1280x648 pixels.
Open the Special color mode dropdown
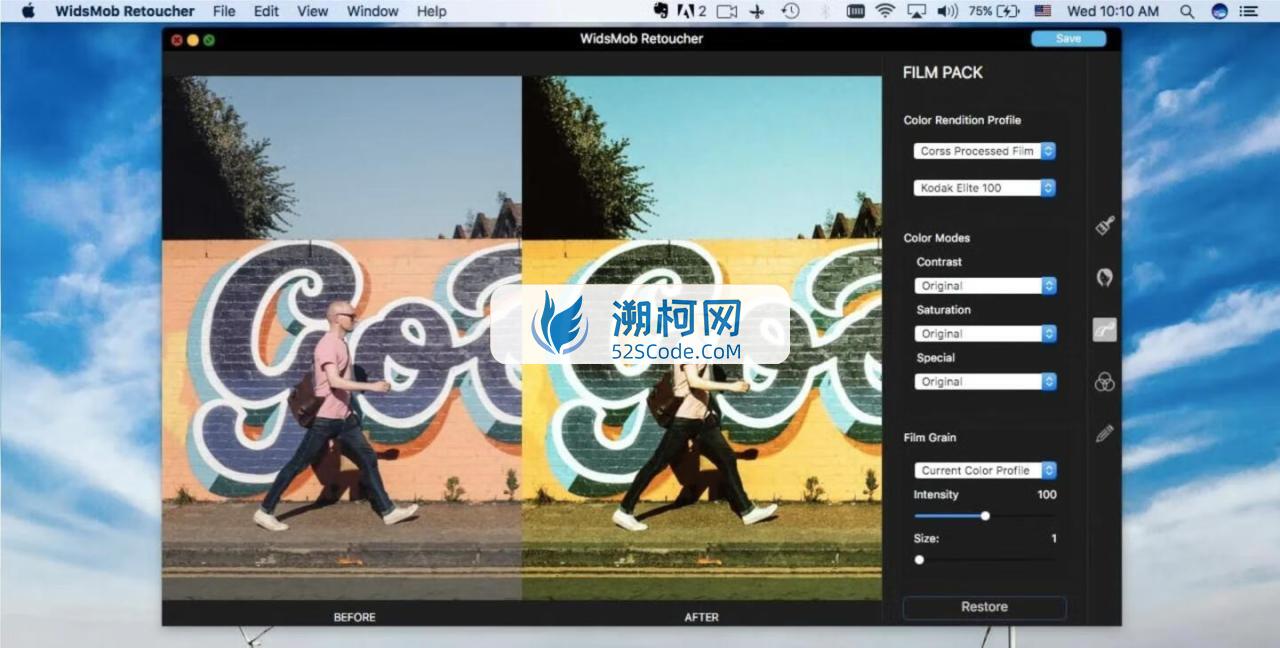coord(985,381)
